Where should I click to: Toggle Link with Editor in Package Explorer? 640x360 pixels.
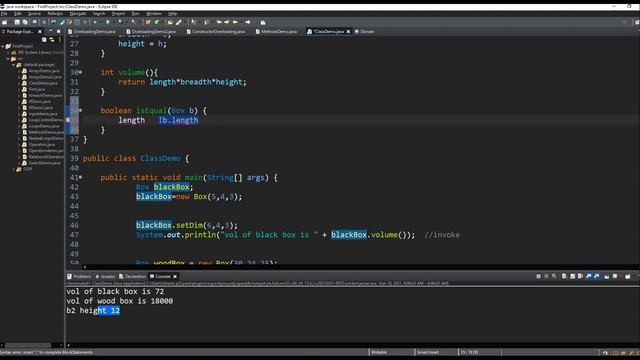[52, 40]
